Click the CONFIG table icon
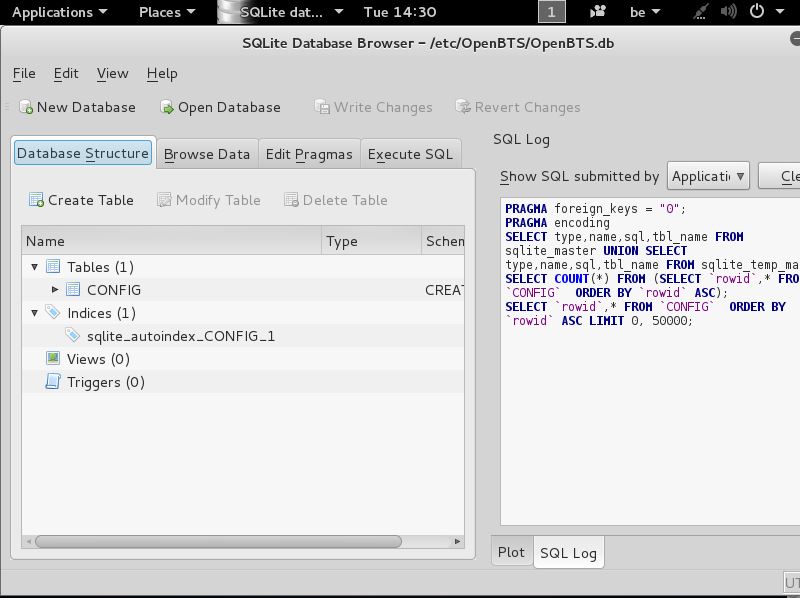The height and width of the screenshot is (598, 800). click(73, 289)
